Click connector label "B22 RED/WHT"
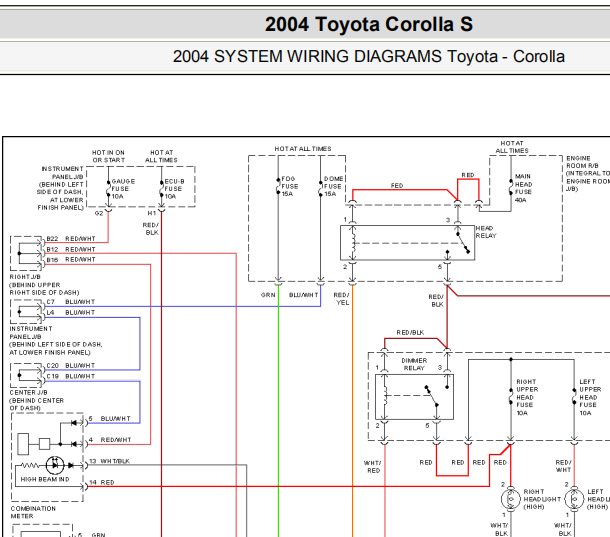Image resolution: width=610 pixels, height=537 pixels. click(x=71, y=239)
